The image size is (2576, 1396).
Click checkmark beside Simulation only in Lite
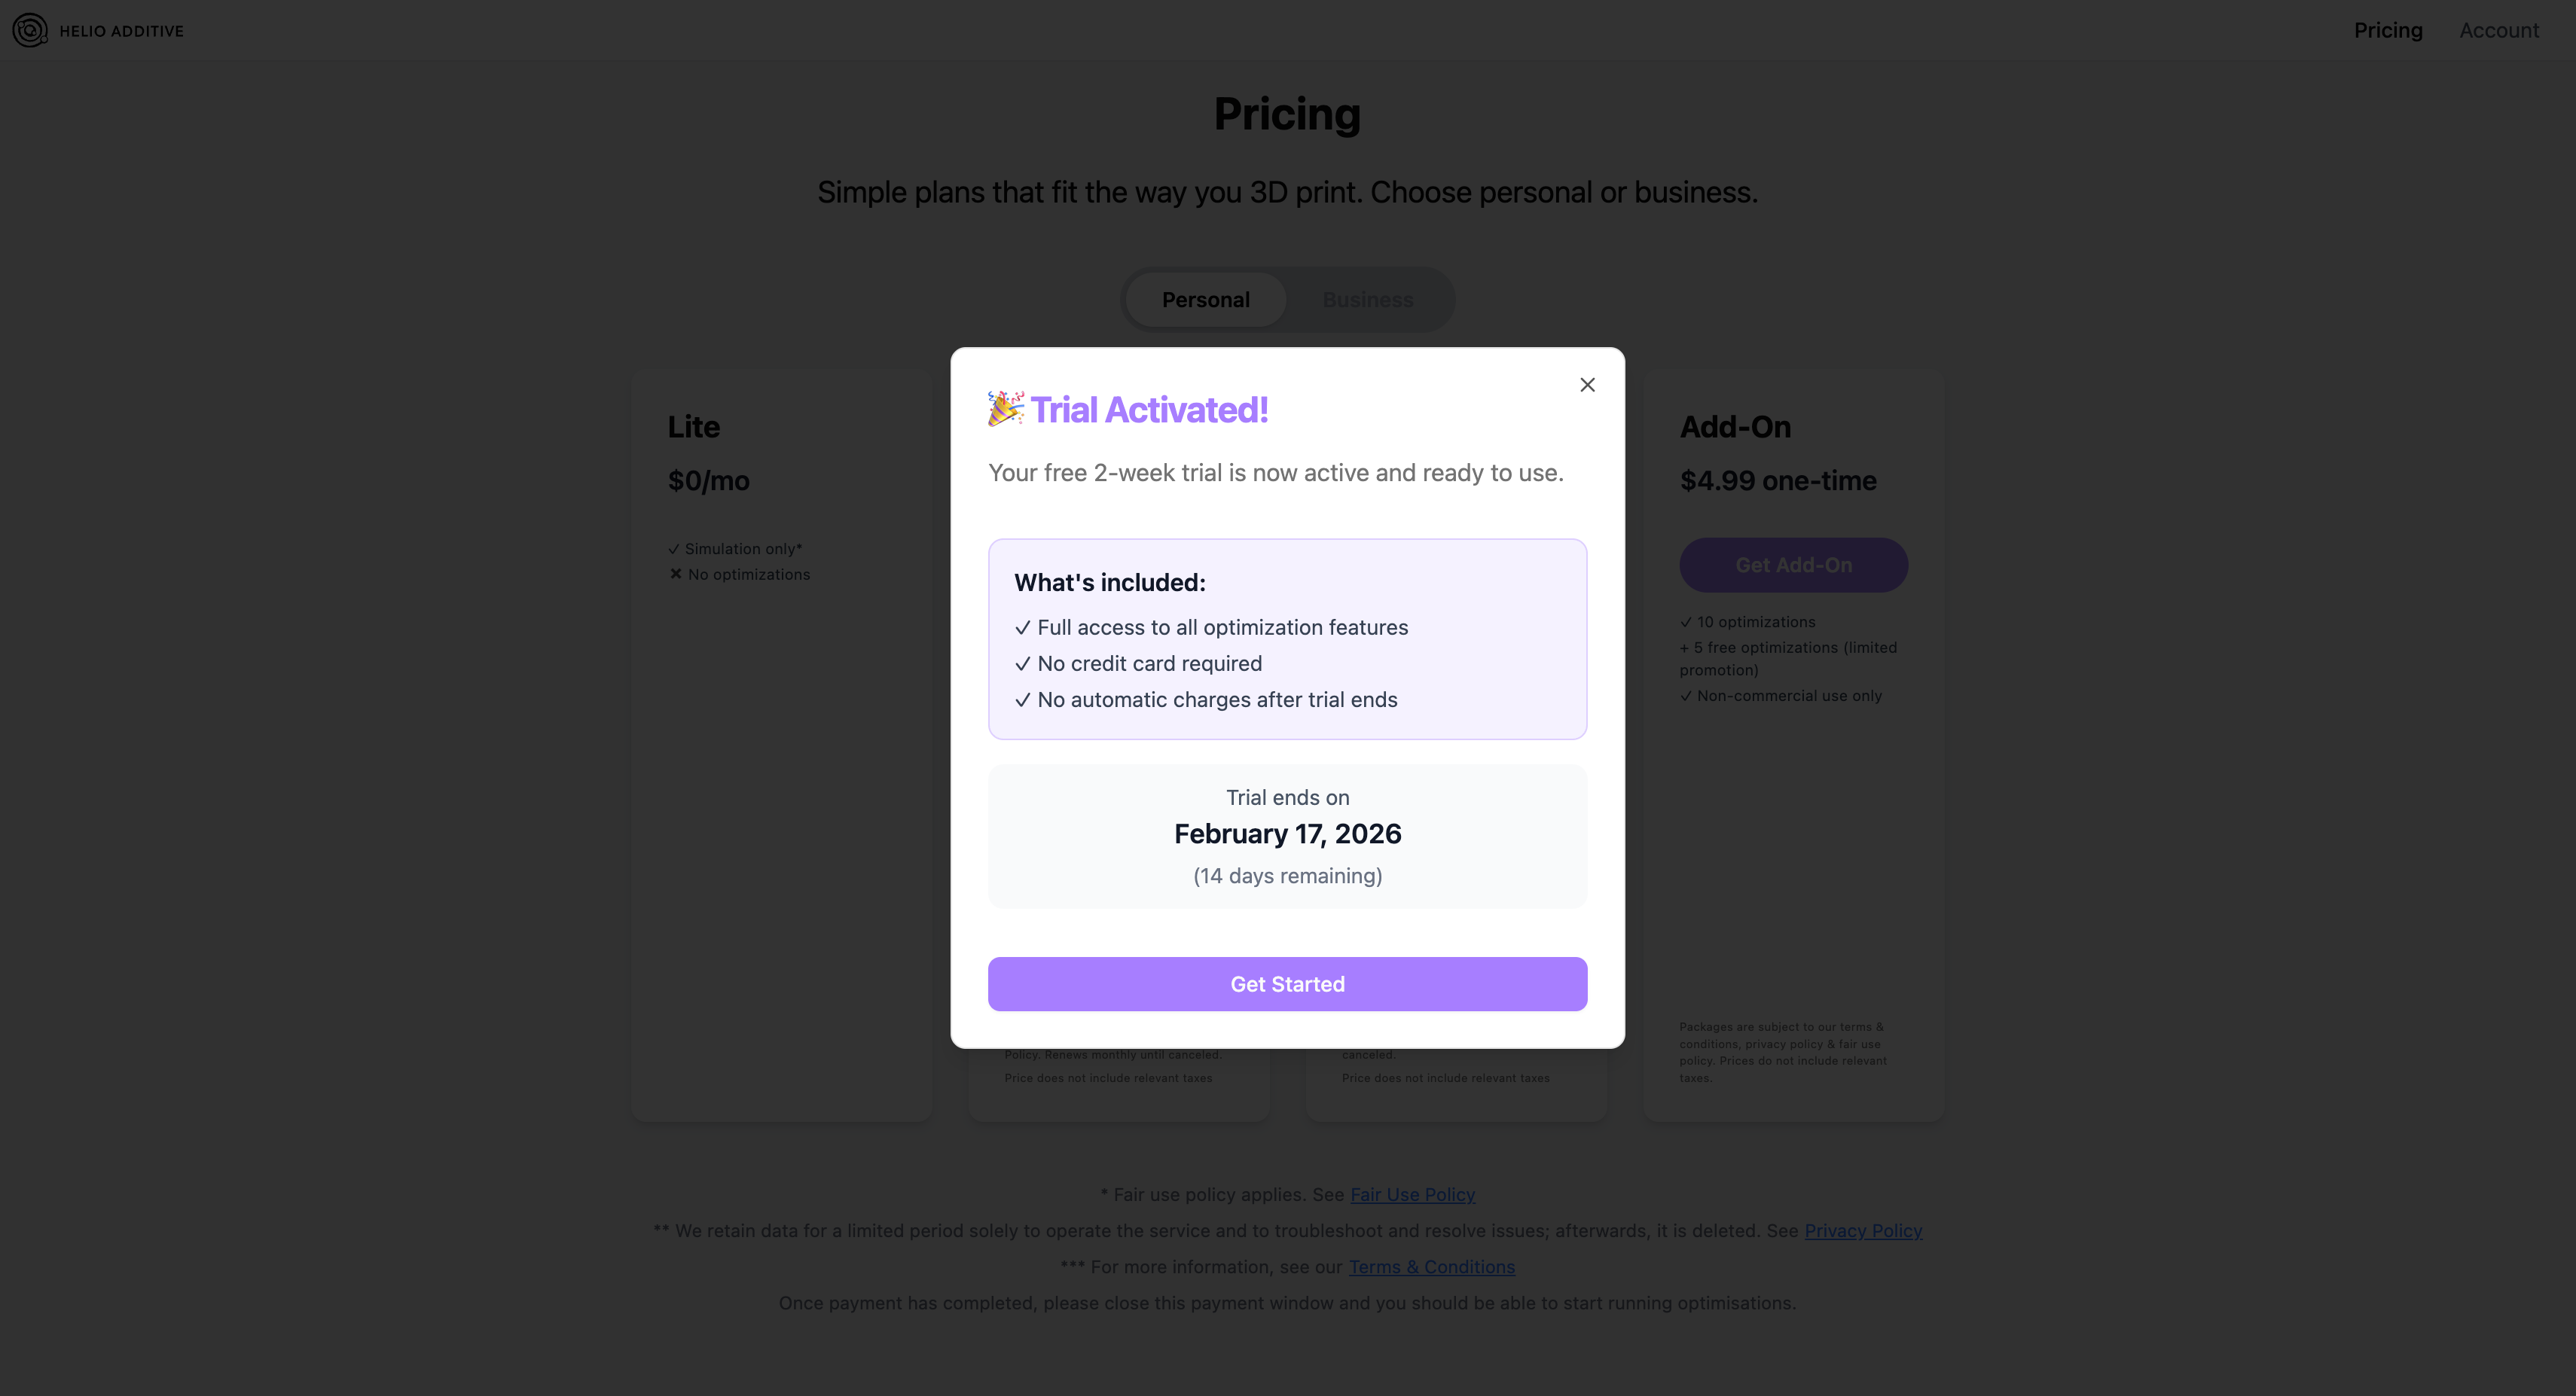tap(674, 549)
